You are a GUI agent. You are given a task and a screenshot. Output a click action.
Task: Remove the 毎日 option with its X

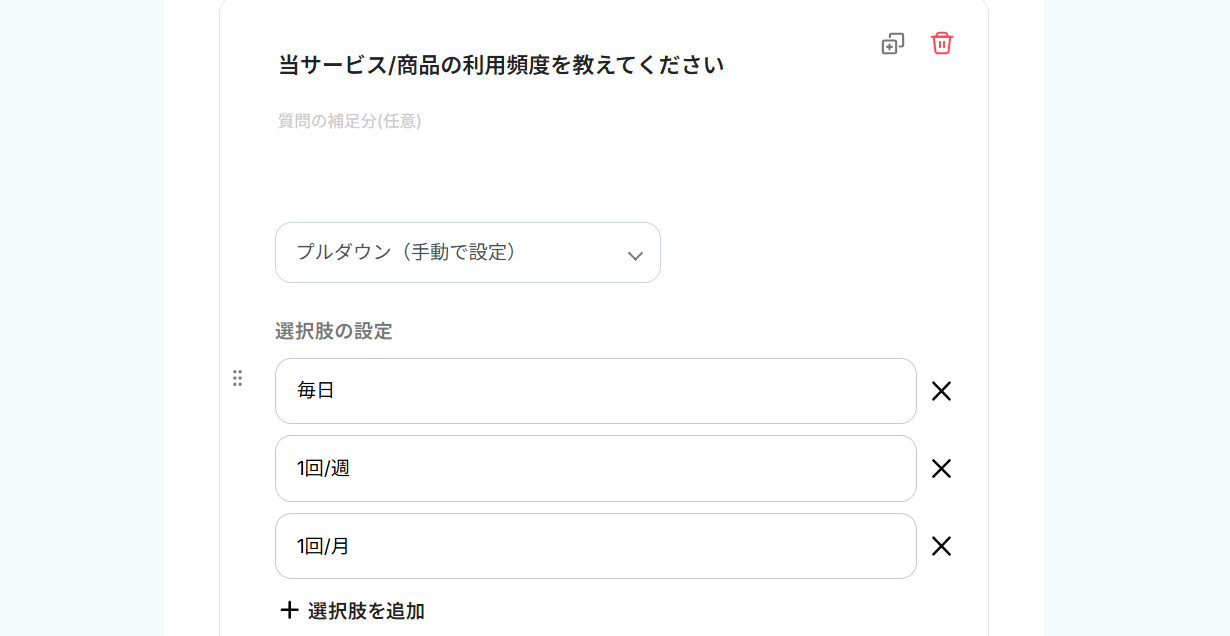(x=941, y=391)
